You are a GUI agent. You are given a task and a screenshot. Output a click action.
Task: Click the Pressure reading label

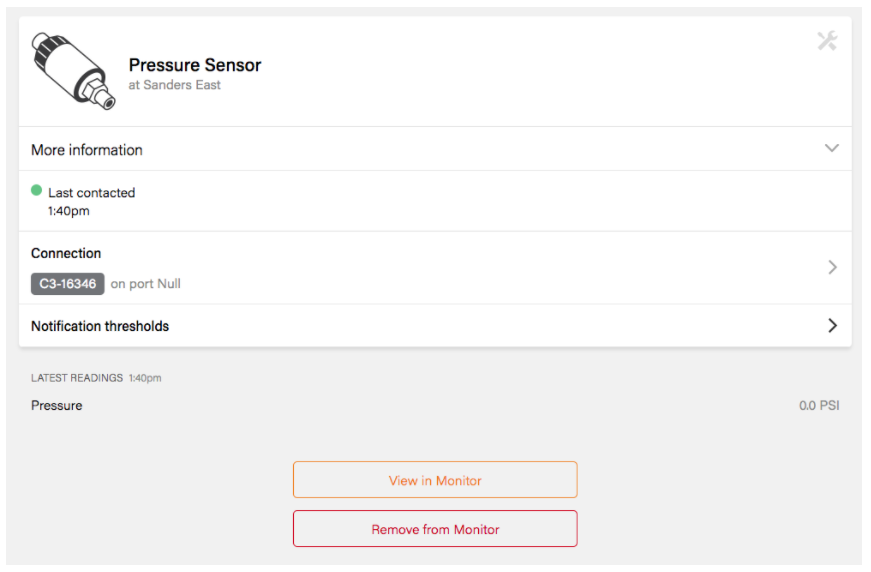pos(57,406)
